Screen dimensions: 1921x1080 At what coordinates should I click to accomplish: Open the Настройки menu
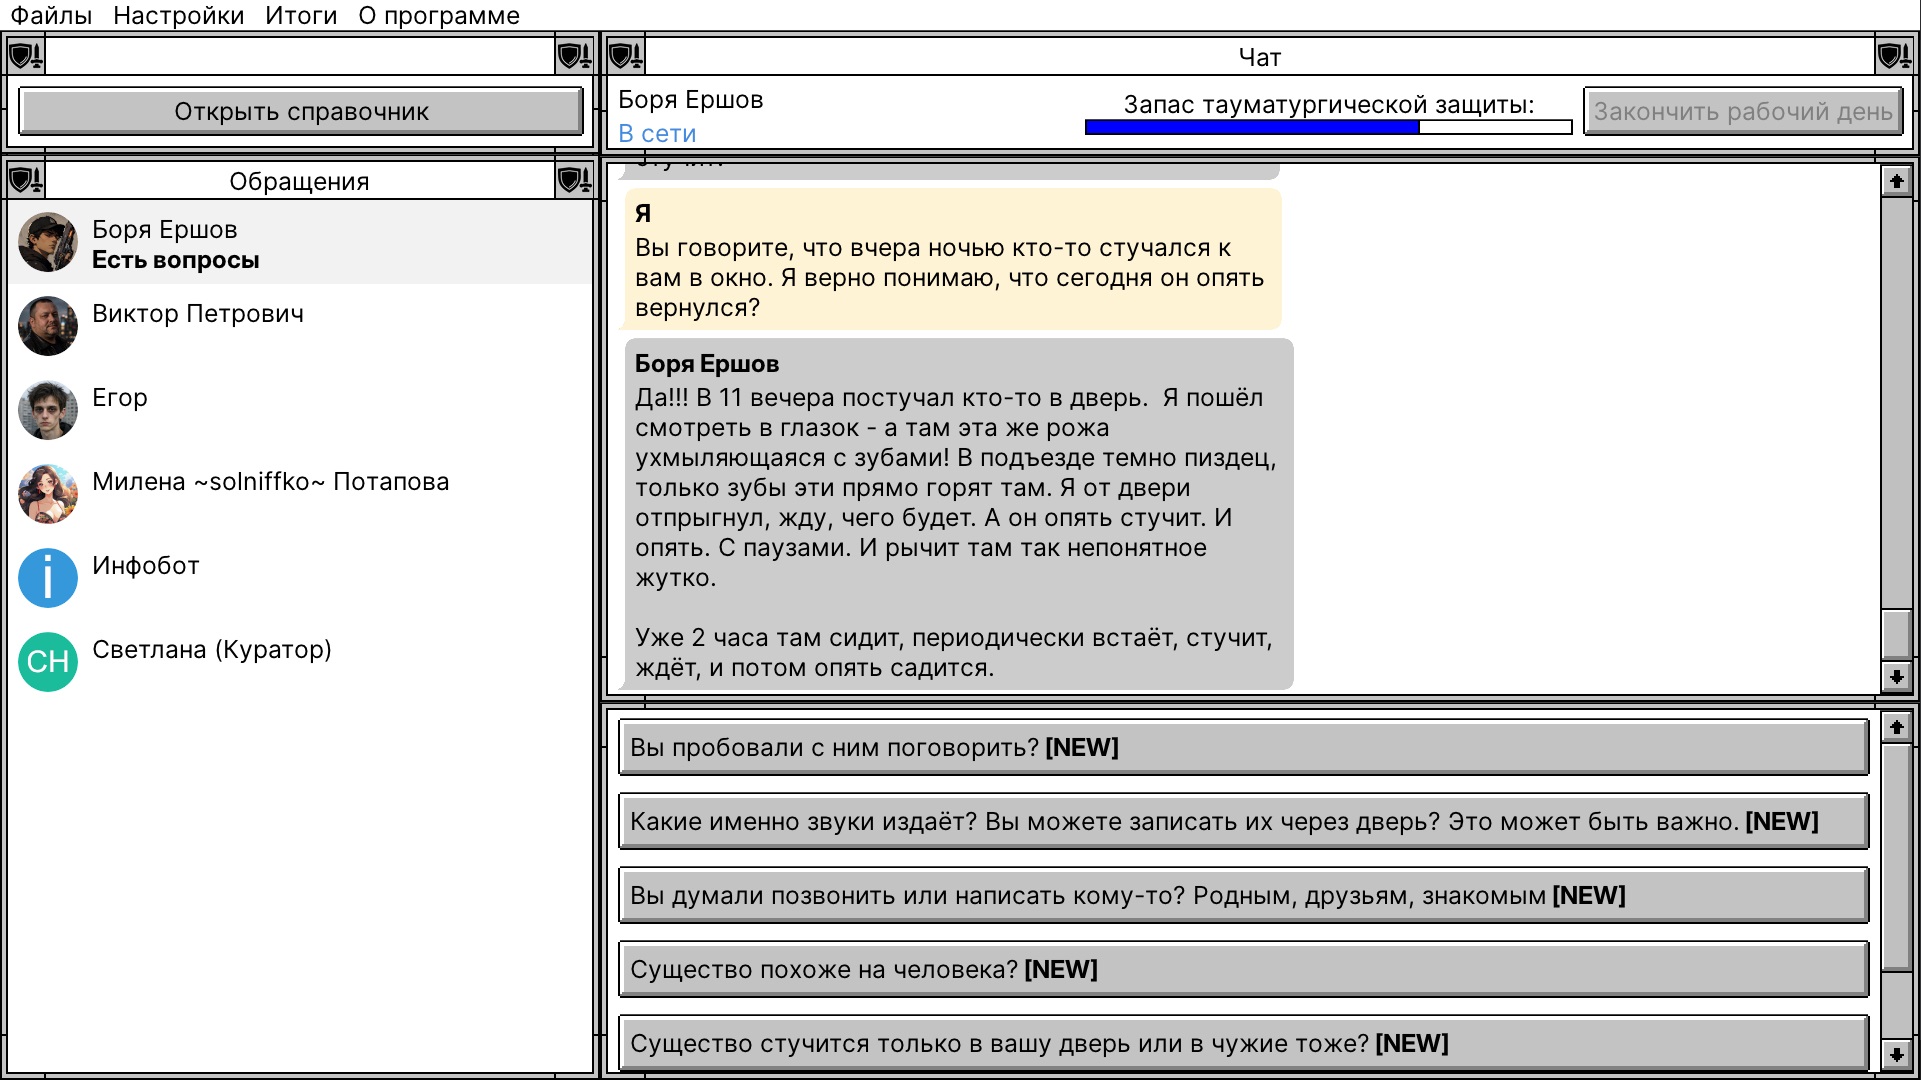click(179, 15)
